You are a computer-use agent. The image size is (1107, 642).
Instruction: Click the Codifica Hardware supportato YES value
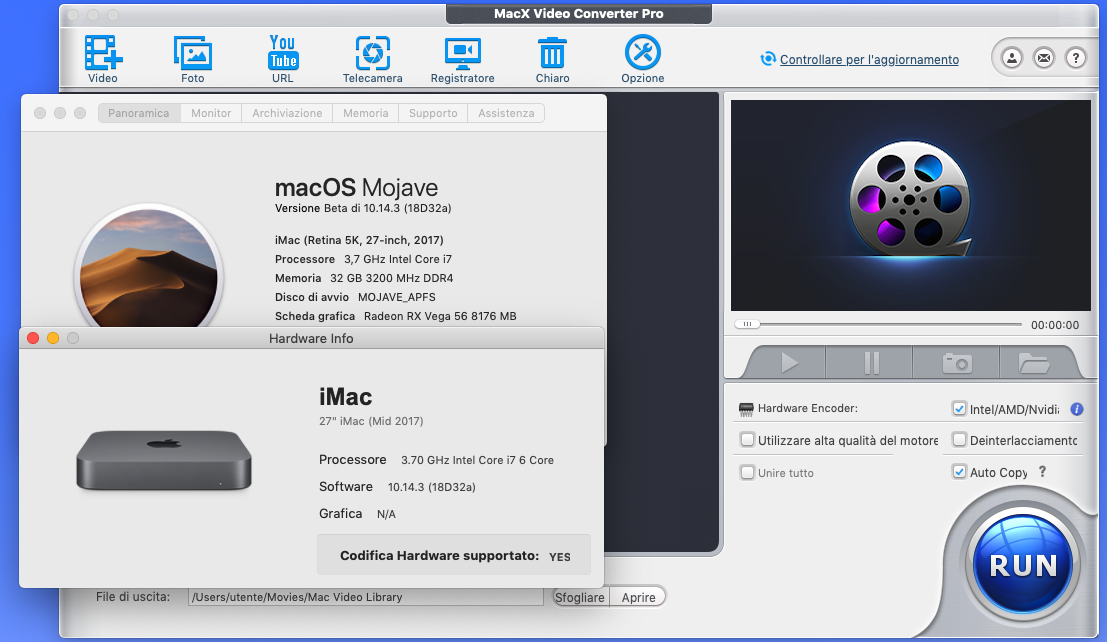560,557
